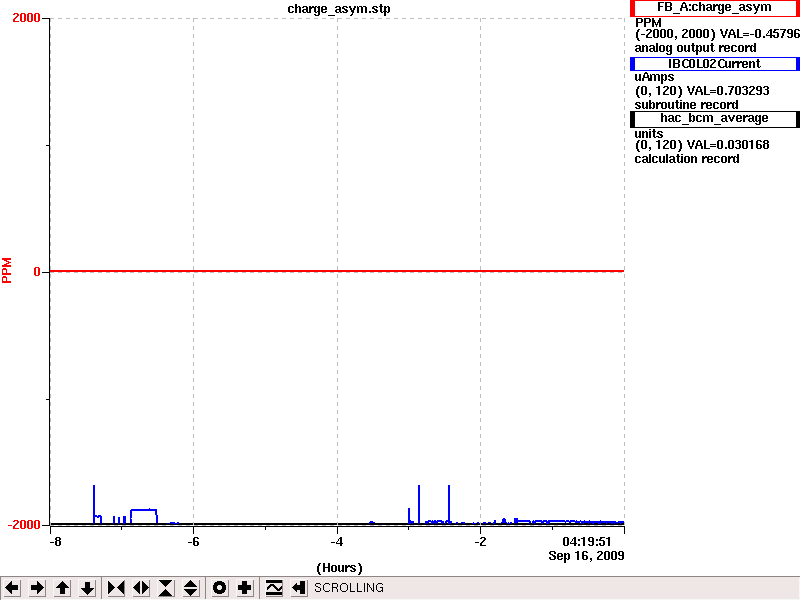Click the 04:19:51 timestamp on x-axis
The image size is (800, 600).
click(587, 542)
